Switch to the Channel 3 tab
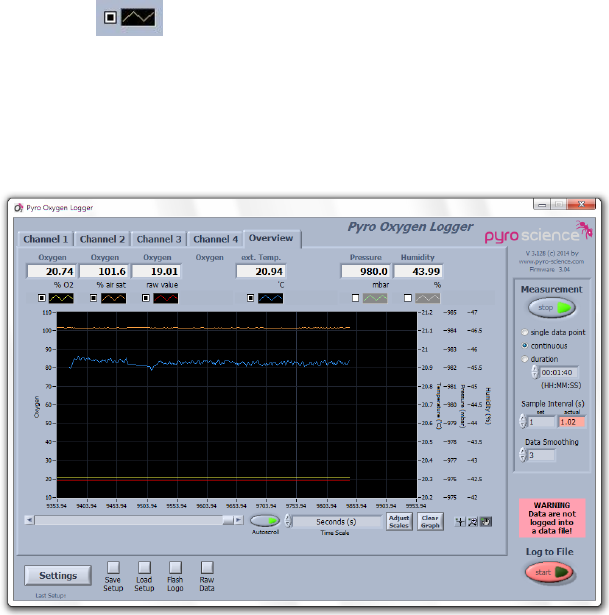The width and height of the screenshot is (609, 615). (159, 239)
